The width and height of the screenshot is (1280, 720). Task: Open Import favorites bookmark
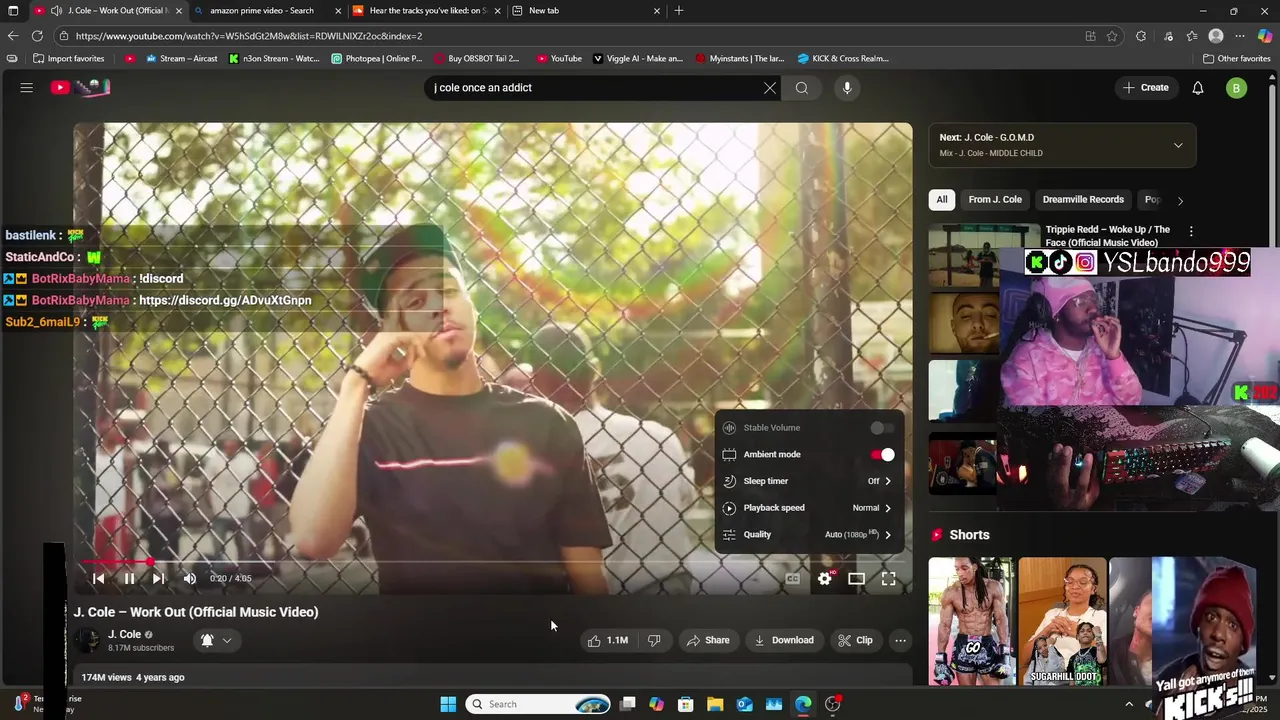(69, 58)
